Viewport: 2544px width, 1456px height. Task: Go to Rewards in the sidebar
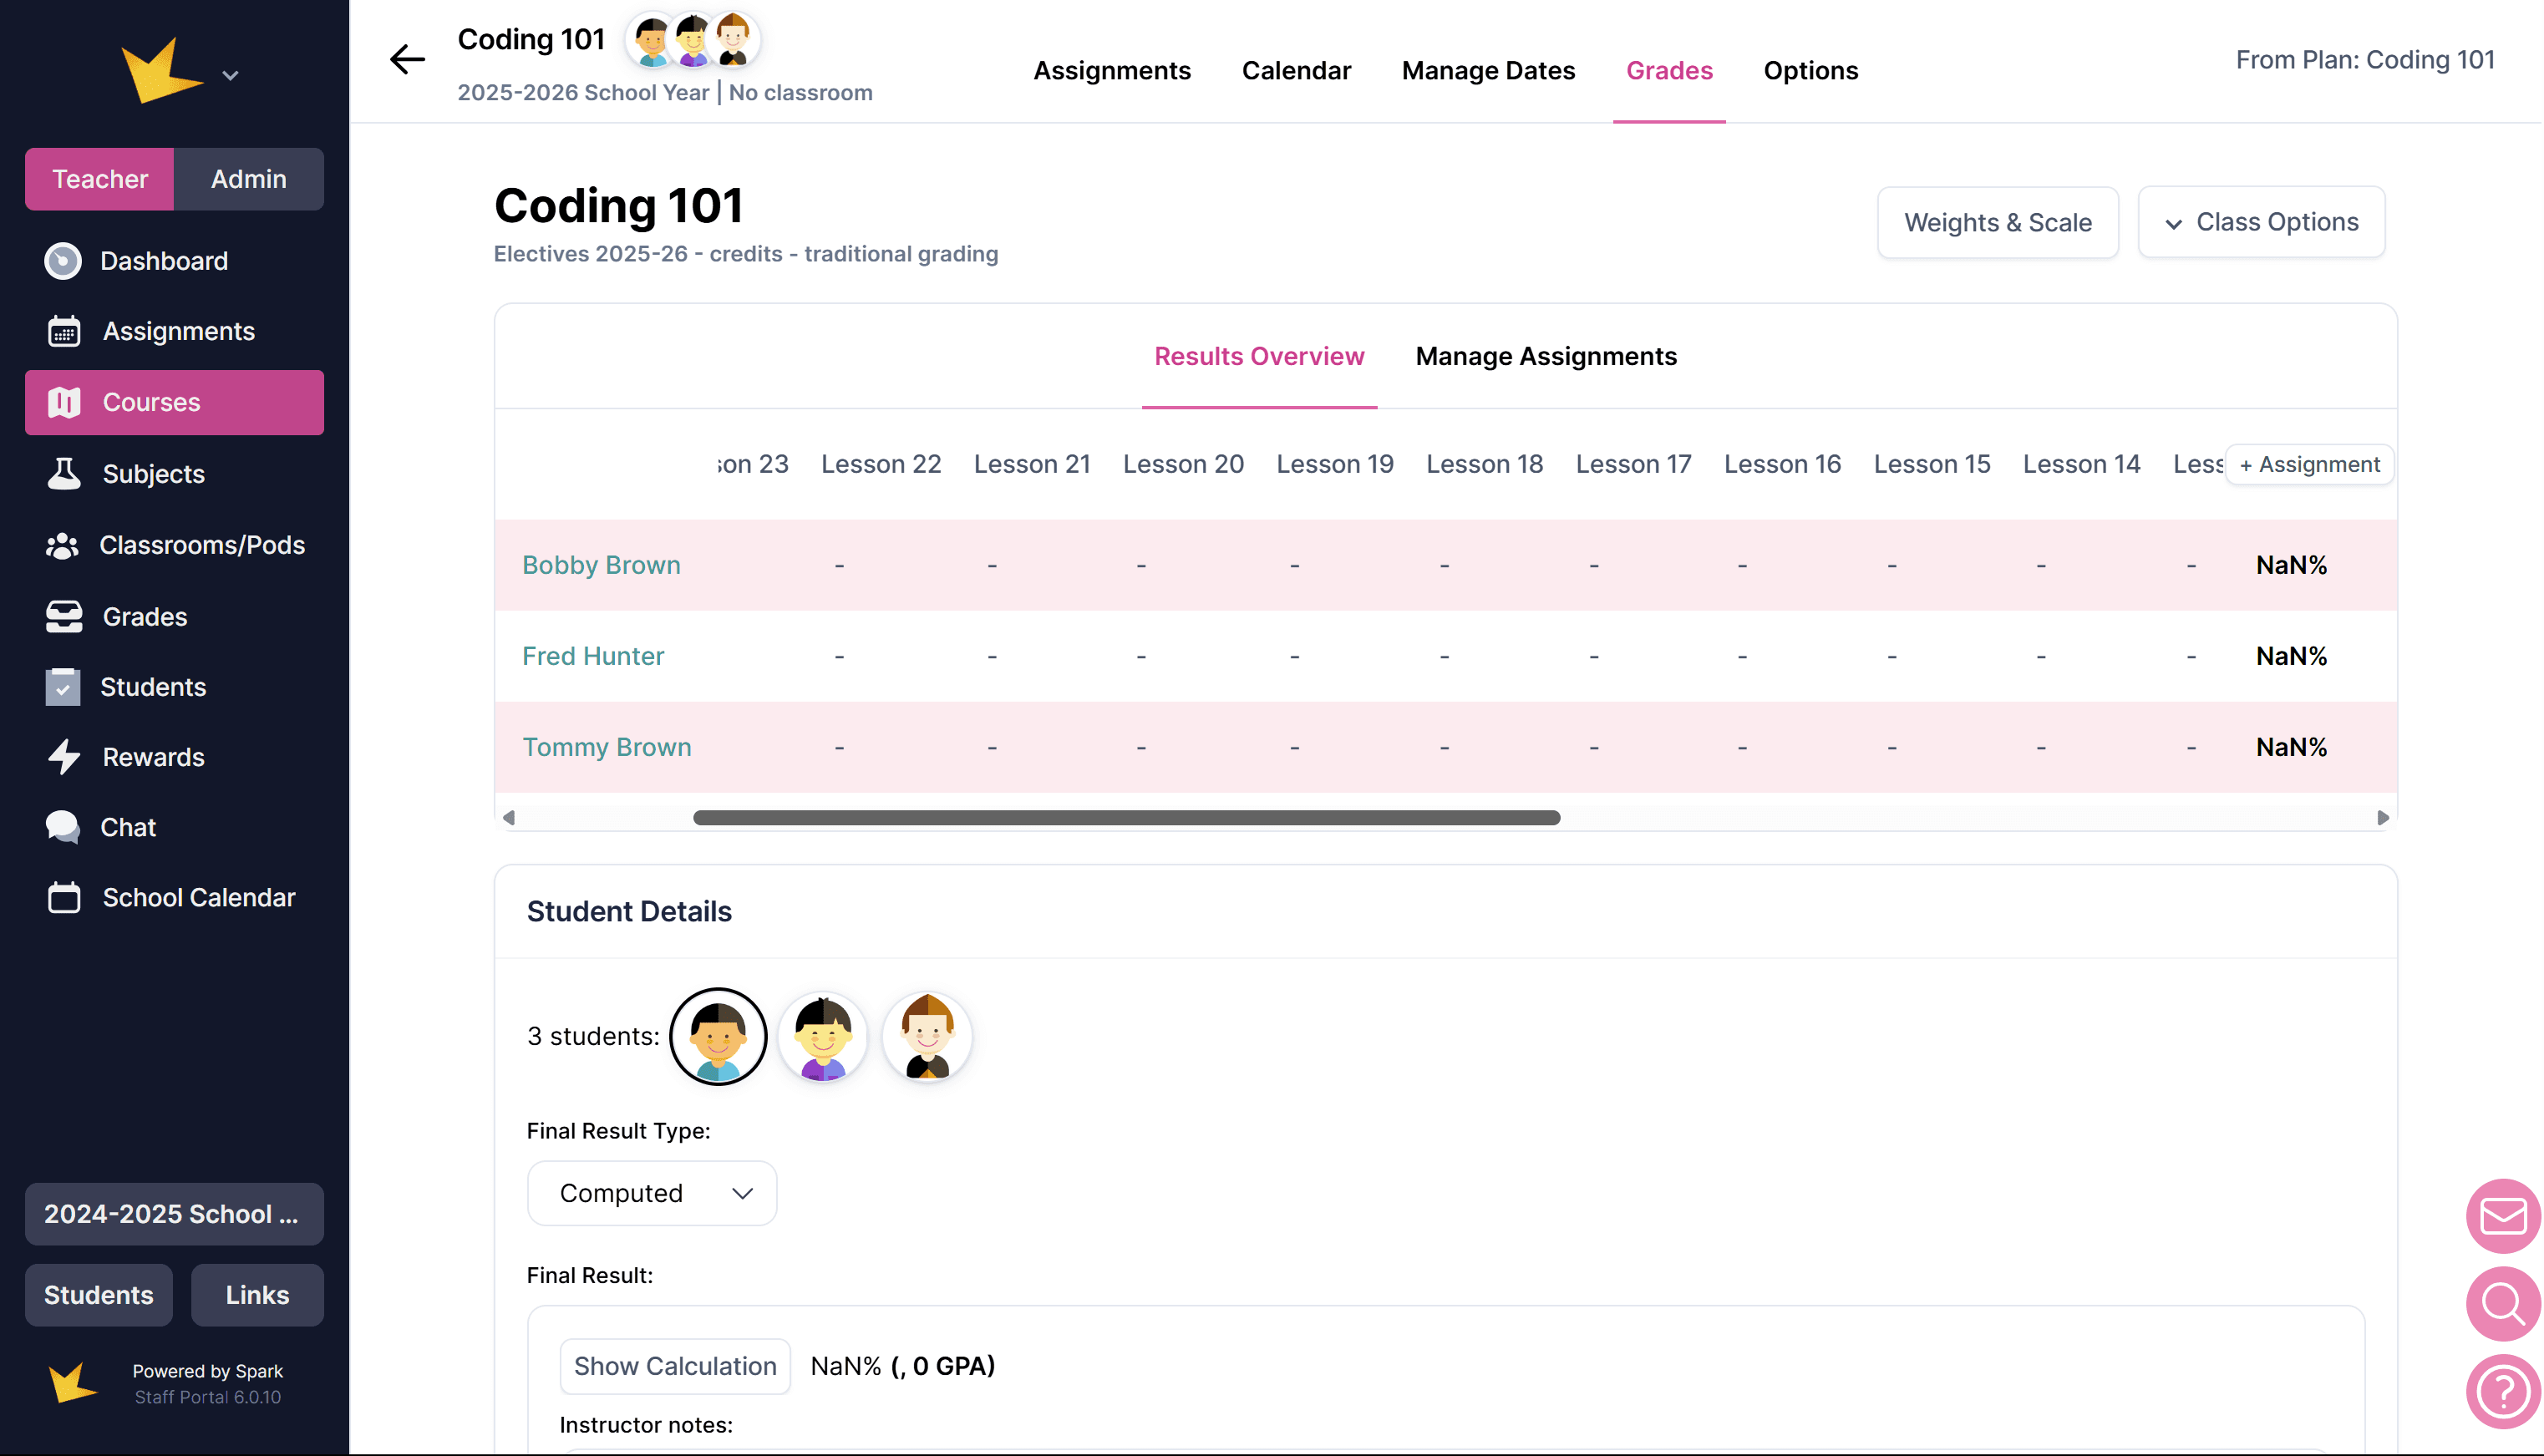(153, 757)
